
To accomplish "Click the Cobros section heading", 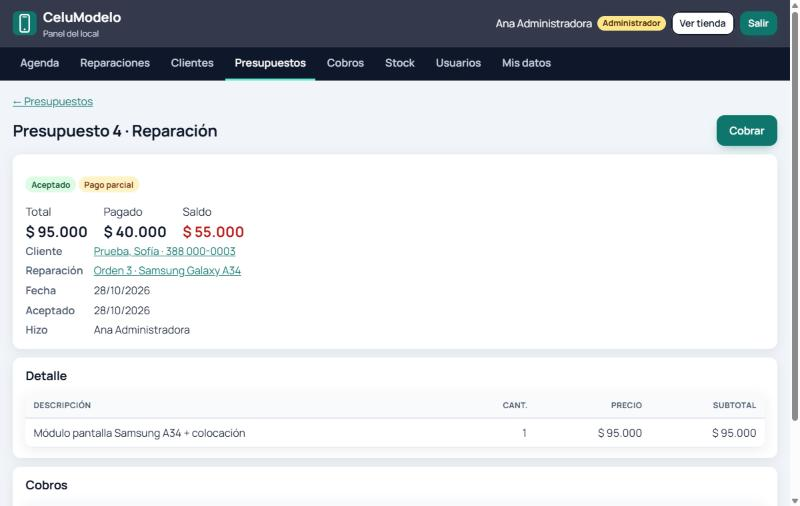I will point(46,485).
